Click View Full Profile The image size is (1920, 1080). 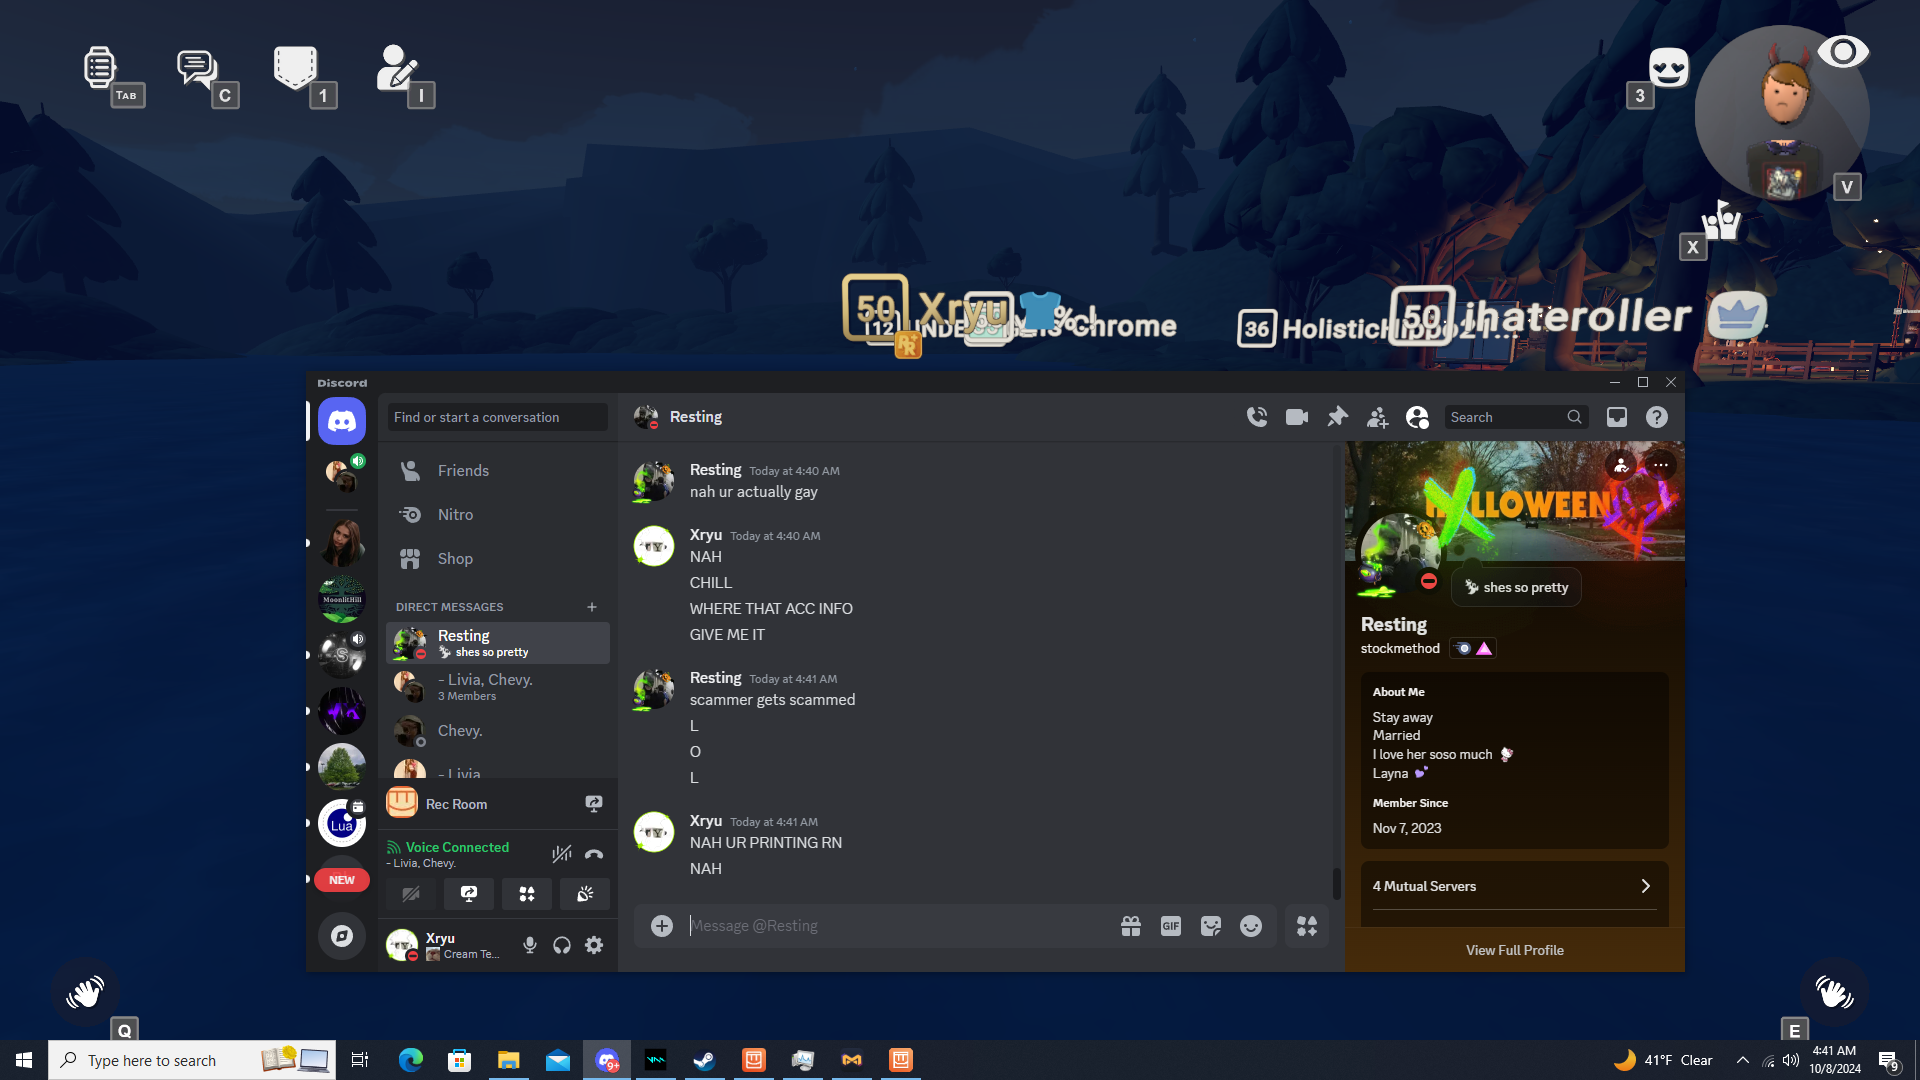tap(1514, 950)
